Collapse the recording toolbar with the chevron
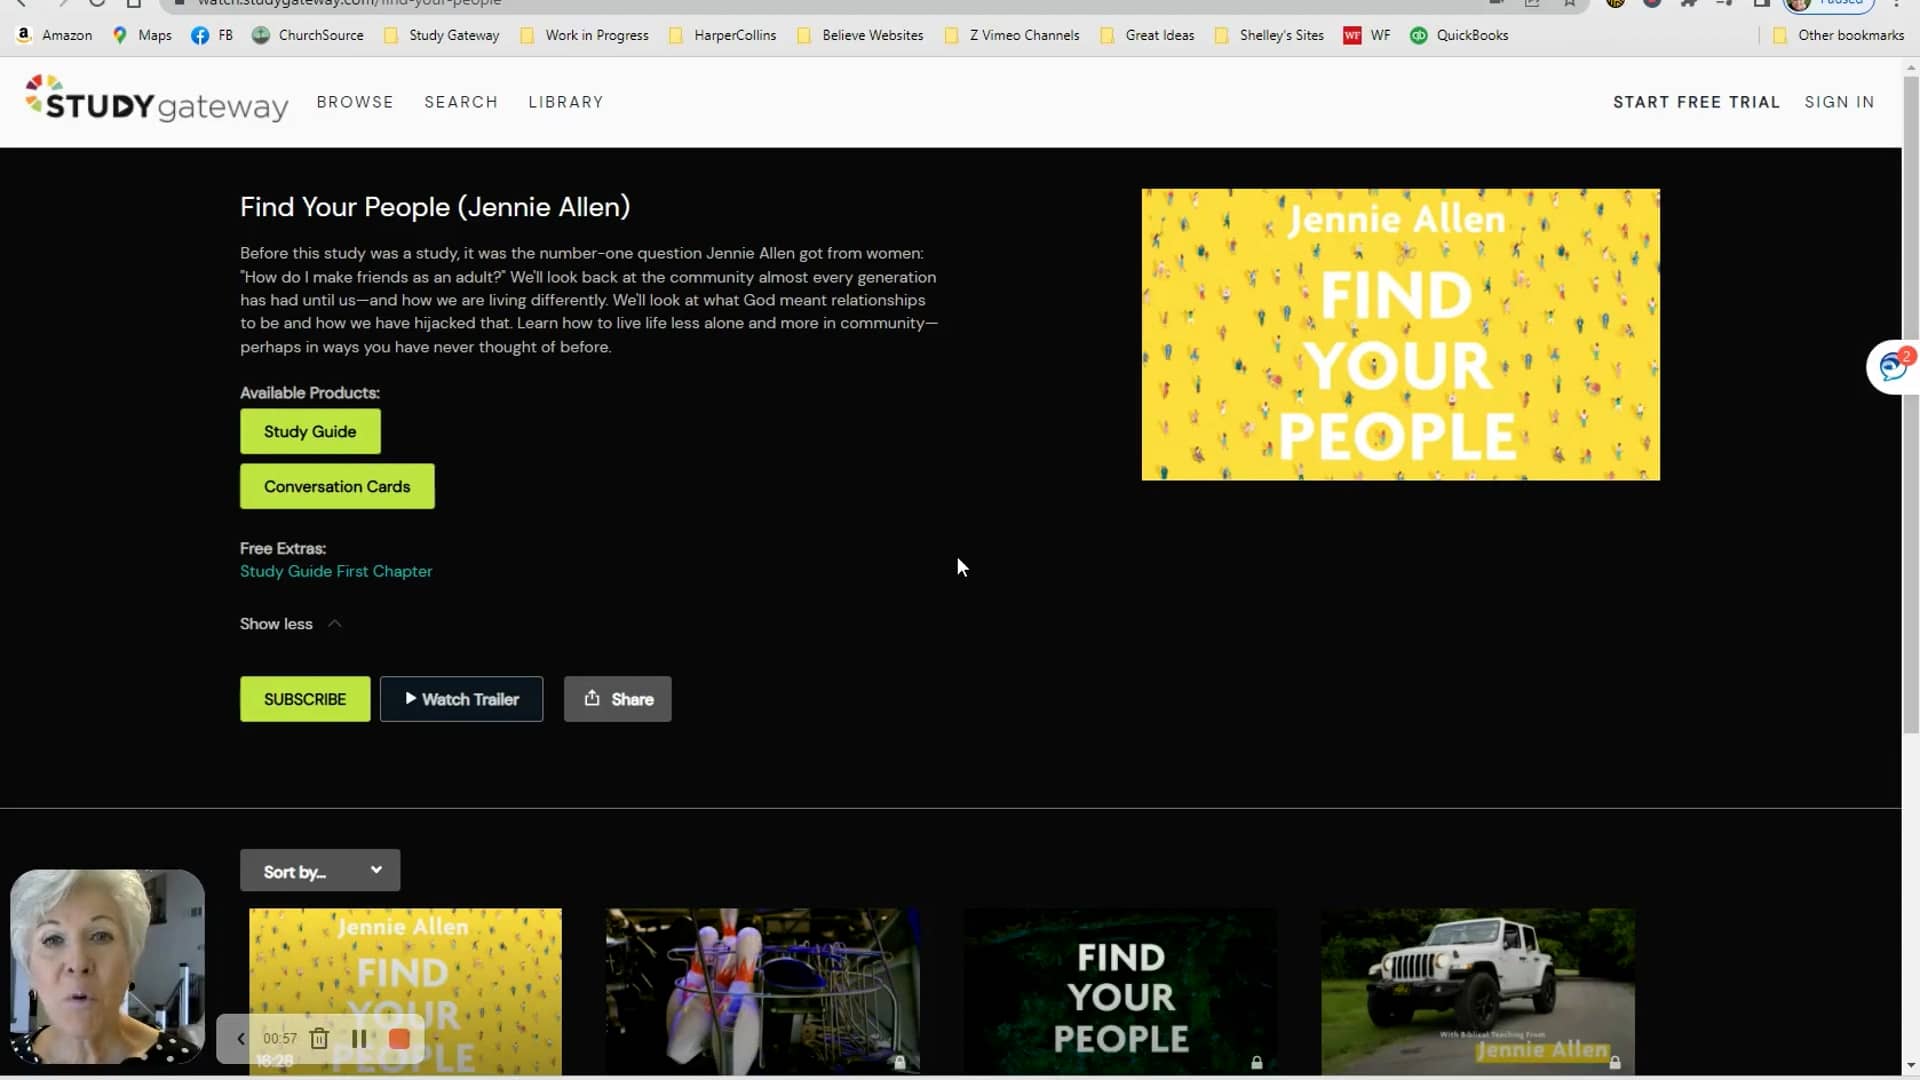The height and width of the screenshot is (1080, 1920). [240, 1038]
